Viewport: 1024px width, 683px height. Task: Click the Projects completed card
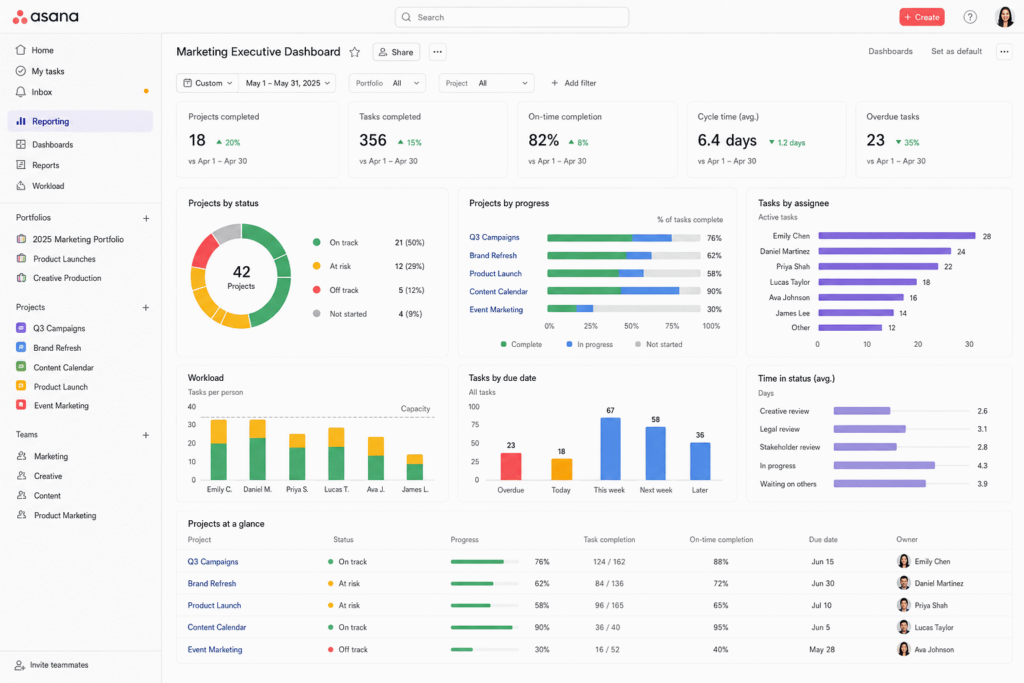[257, 139]
